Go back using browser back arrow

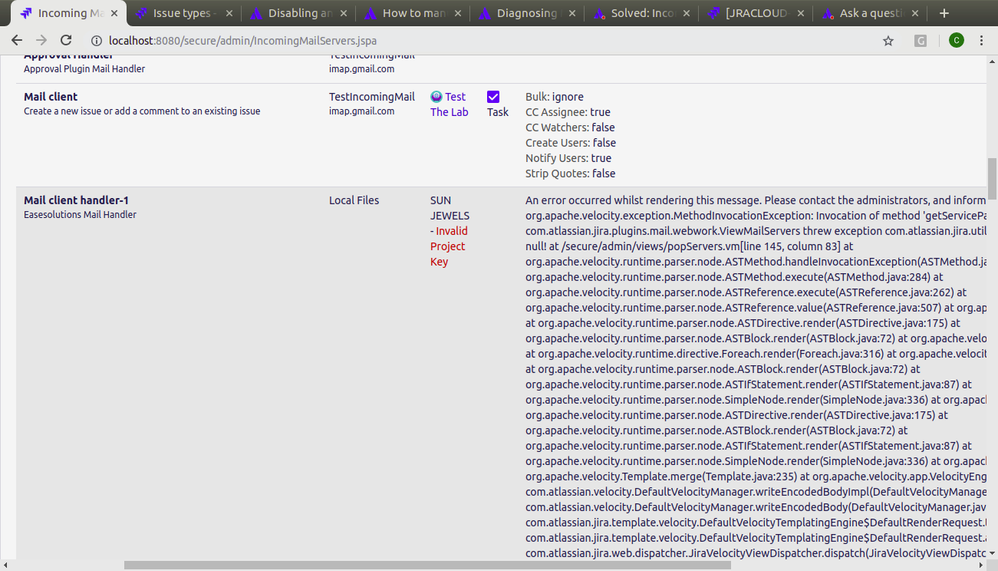coord(17,40)
